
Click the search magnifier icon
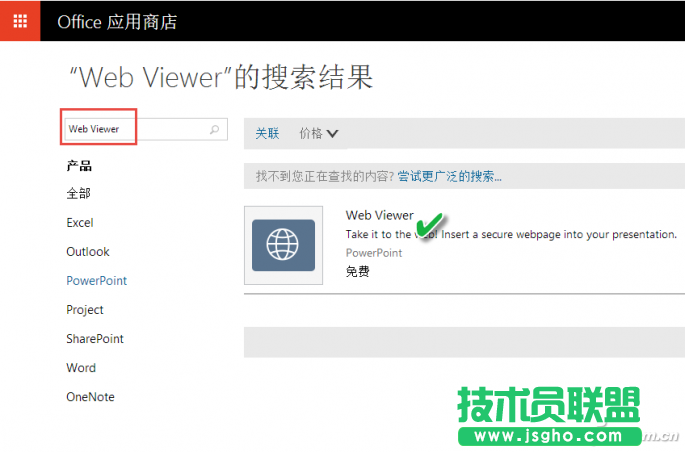[214, 129]
